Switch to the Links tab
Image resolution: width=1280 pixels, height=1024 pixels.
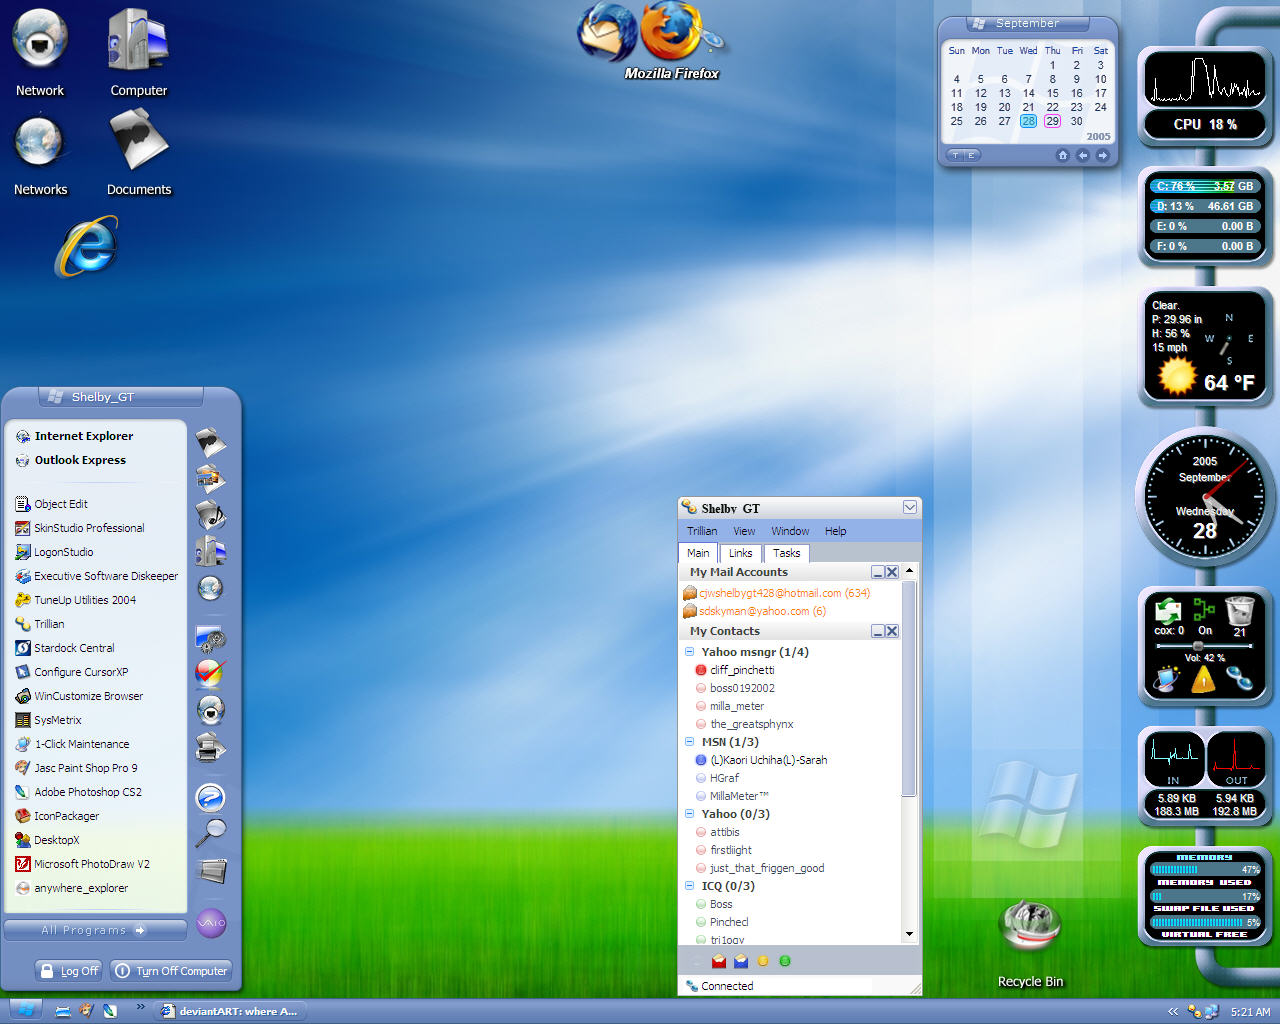(741, 553)
